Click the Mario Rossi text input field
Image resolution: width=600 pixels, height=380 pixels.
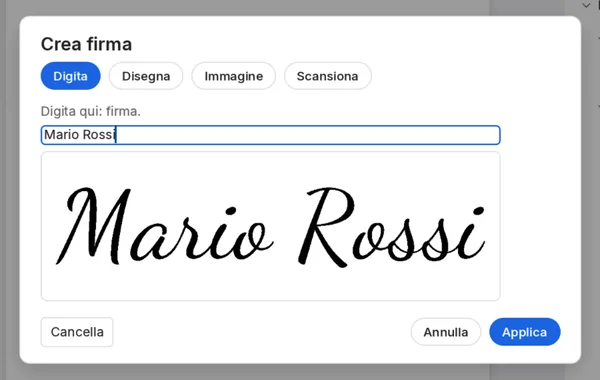271,135
